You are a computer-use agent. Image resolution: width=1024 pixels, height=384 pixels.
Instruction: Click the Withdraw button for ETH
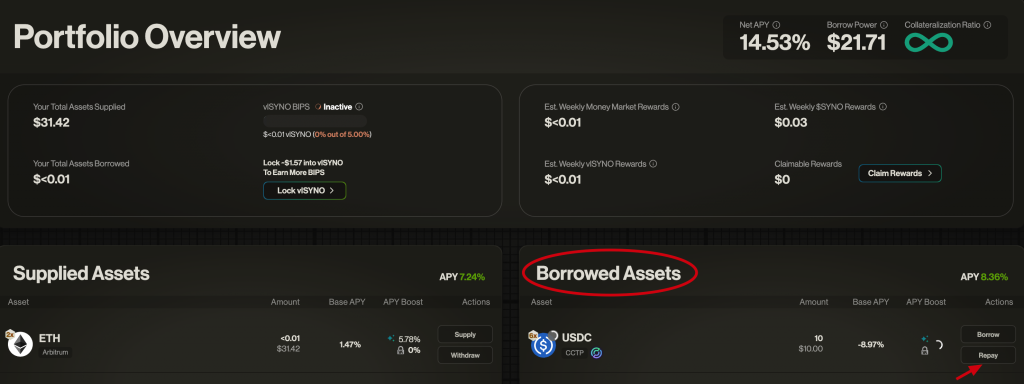pos(465,355)
